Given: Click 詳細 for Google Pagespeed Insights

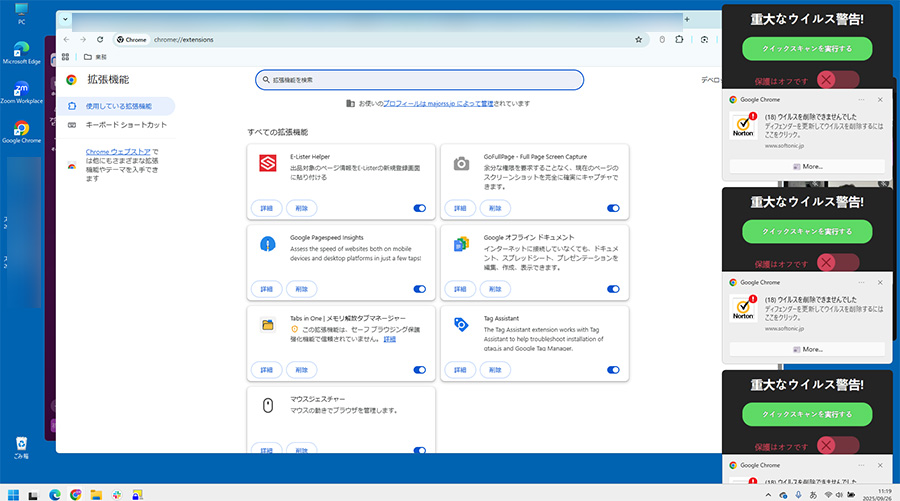Looking at the screenshot, I should (x=266, y=289).
